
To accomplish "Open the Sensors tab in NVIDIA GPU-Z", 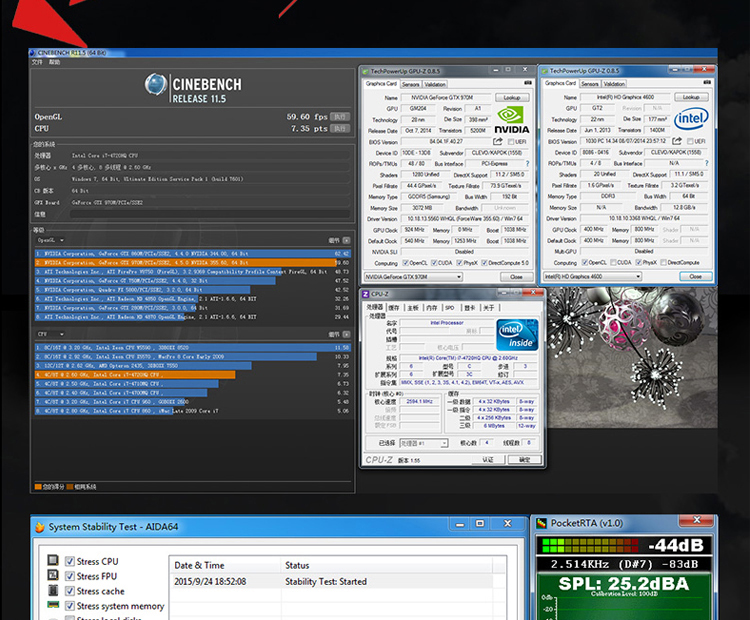I will coord(410,85).
